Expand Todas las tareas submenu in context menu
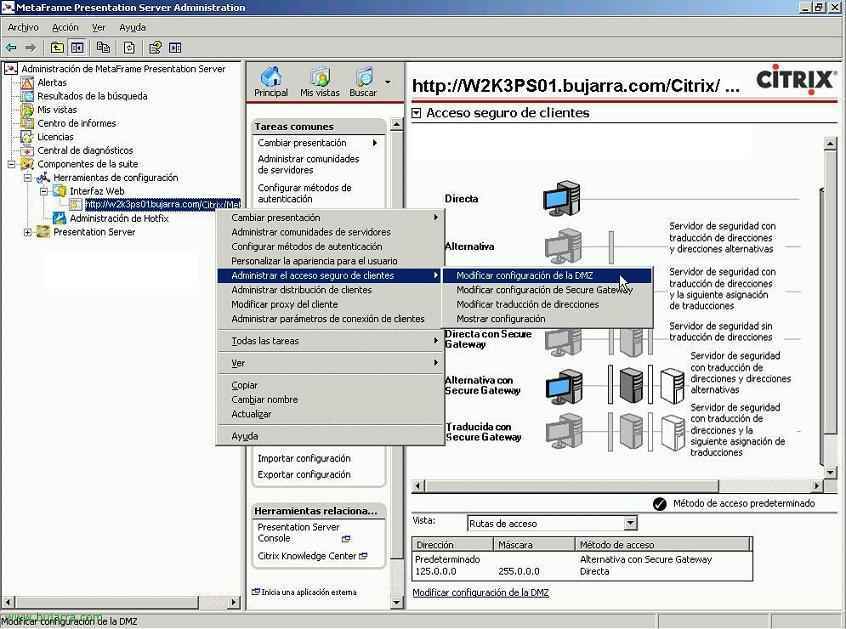This screenshot has width=846, height=629. [x=330, y=341]
